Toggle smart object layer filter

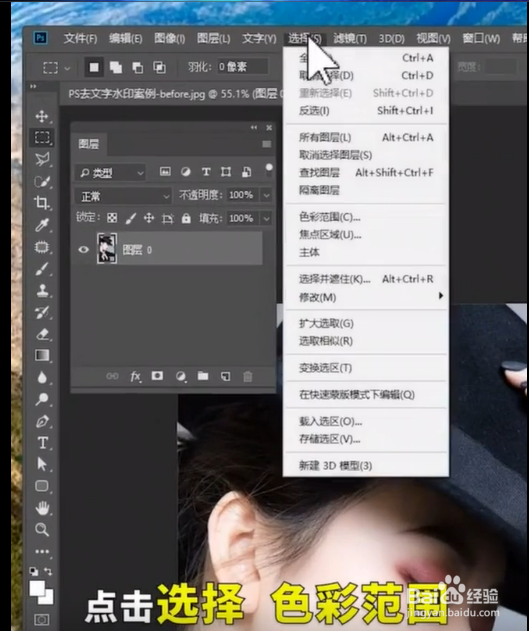tap(247, 172)
